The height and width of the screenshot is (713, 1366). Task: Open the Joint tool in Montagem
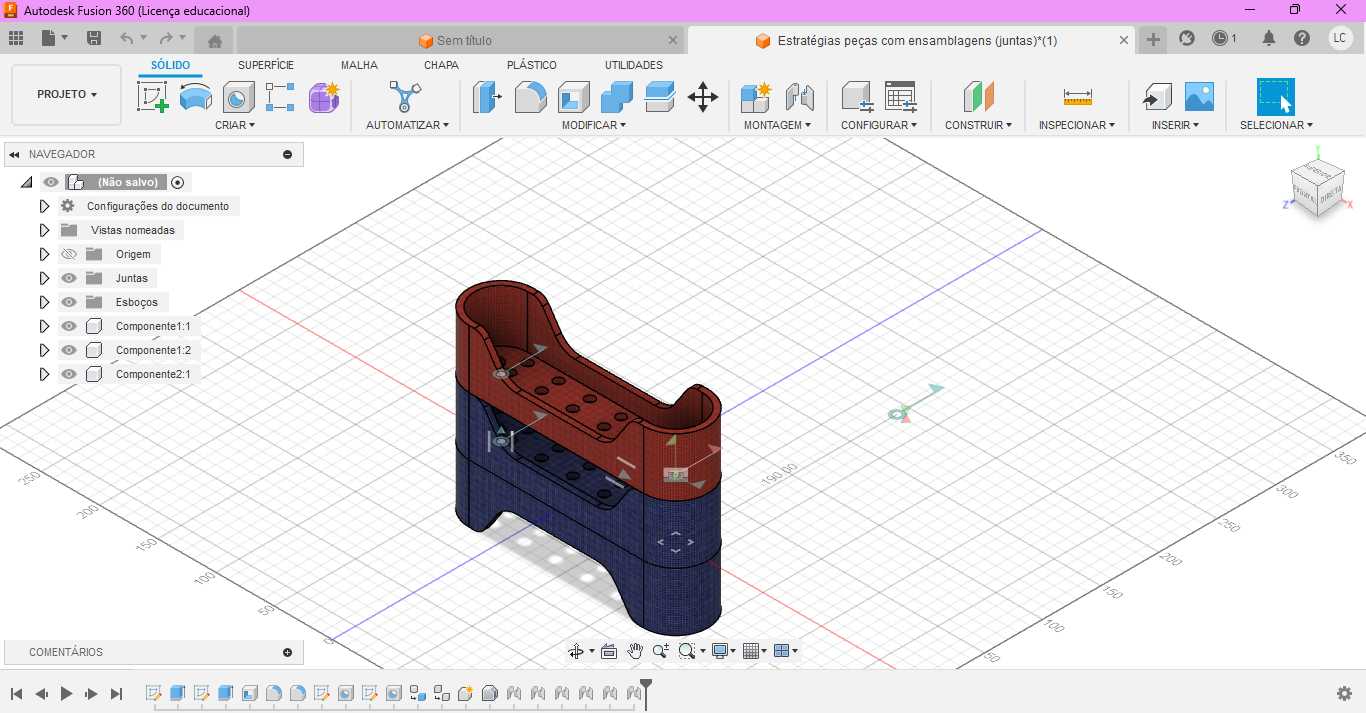point(800,97)
